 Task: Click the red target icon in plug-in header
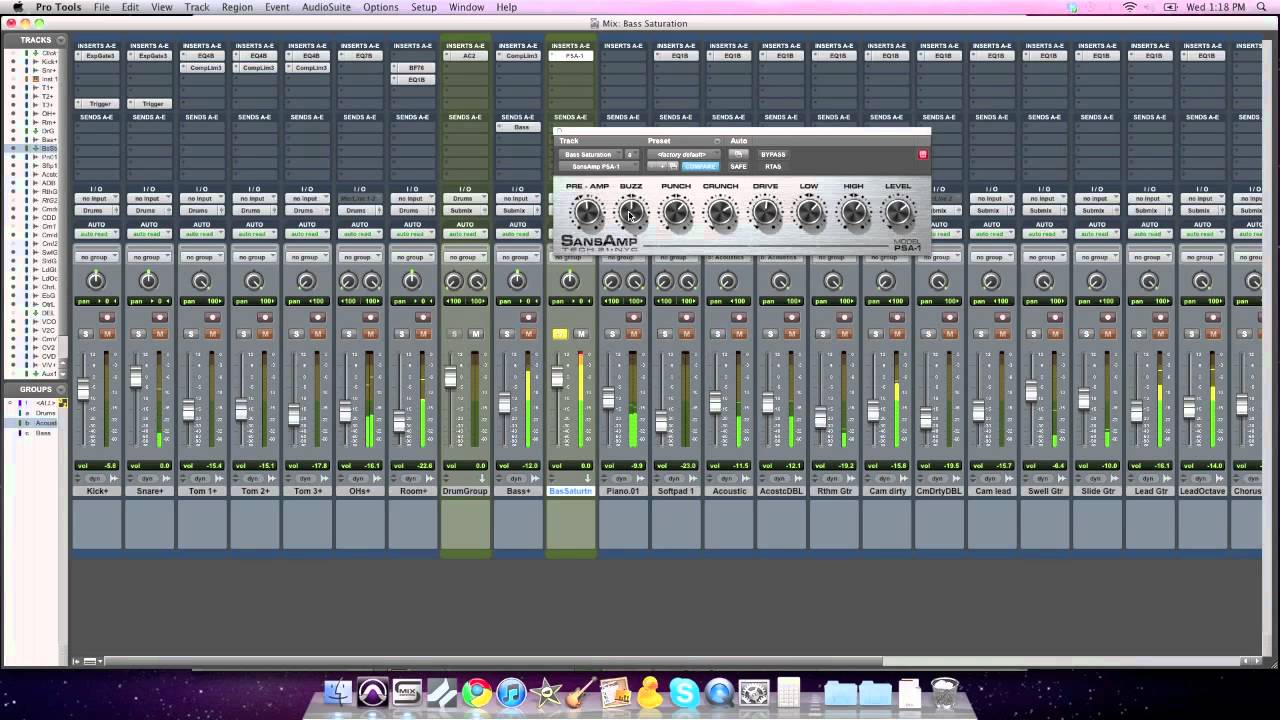pos(923,155)
